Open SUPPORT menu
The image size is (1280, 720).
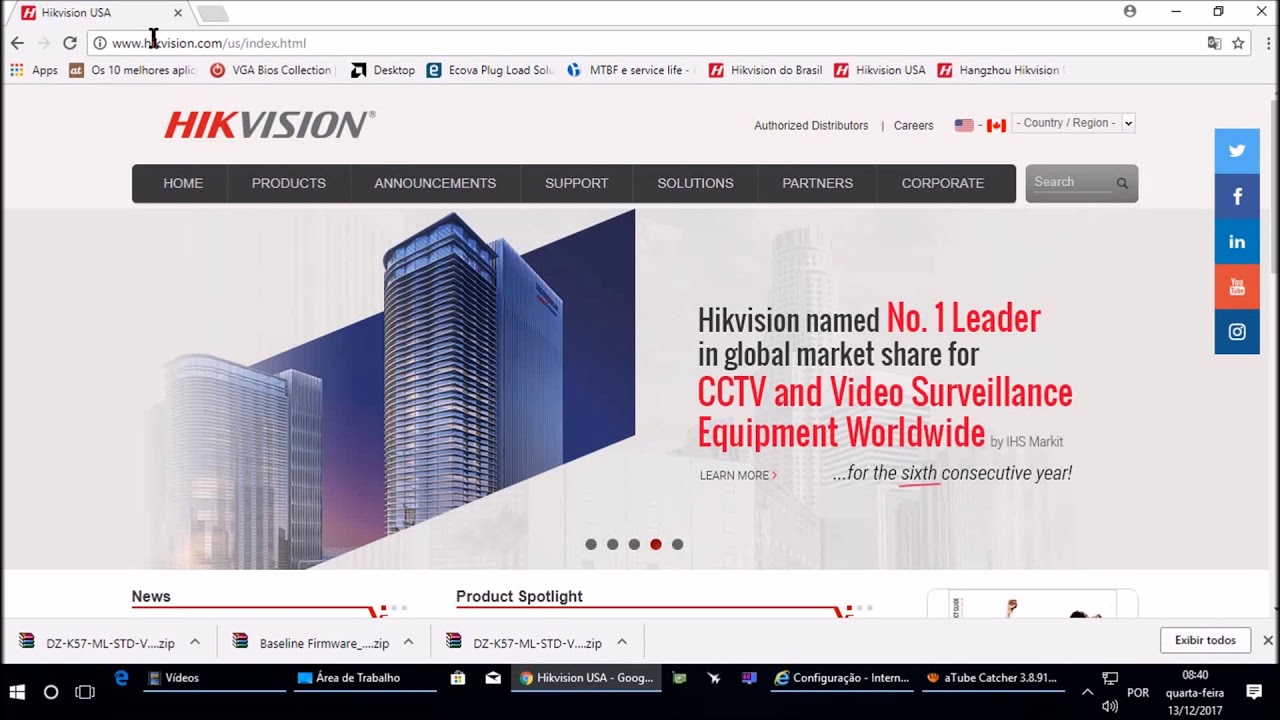click(576, 183)
